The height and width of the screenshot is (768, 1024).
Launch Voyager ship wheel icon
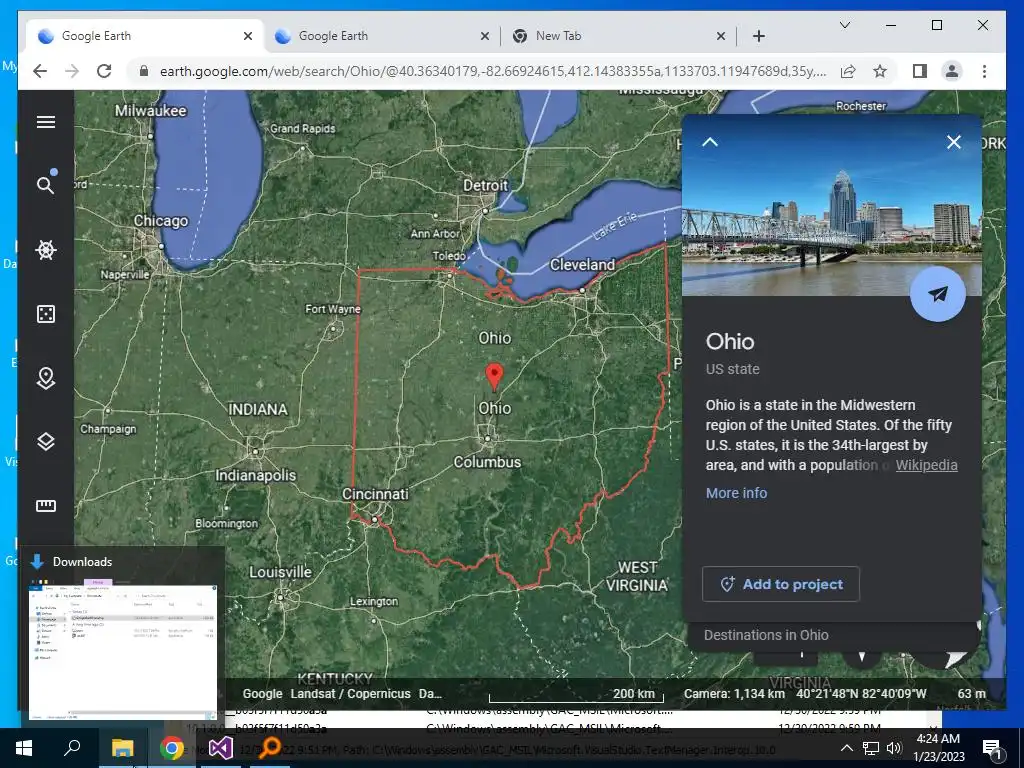tap(46, 249)
